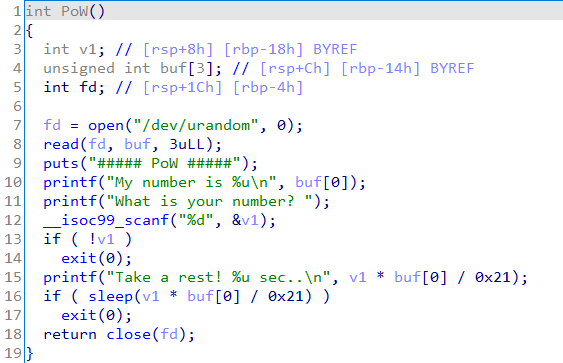Click 0x21 constant on line 15

coord(493,277)
